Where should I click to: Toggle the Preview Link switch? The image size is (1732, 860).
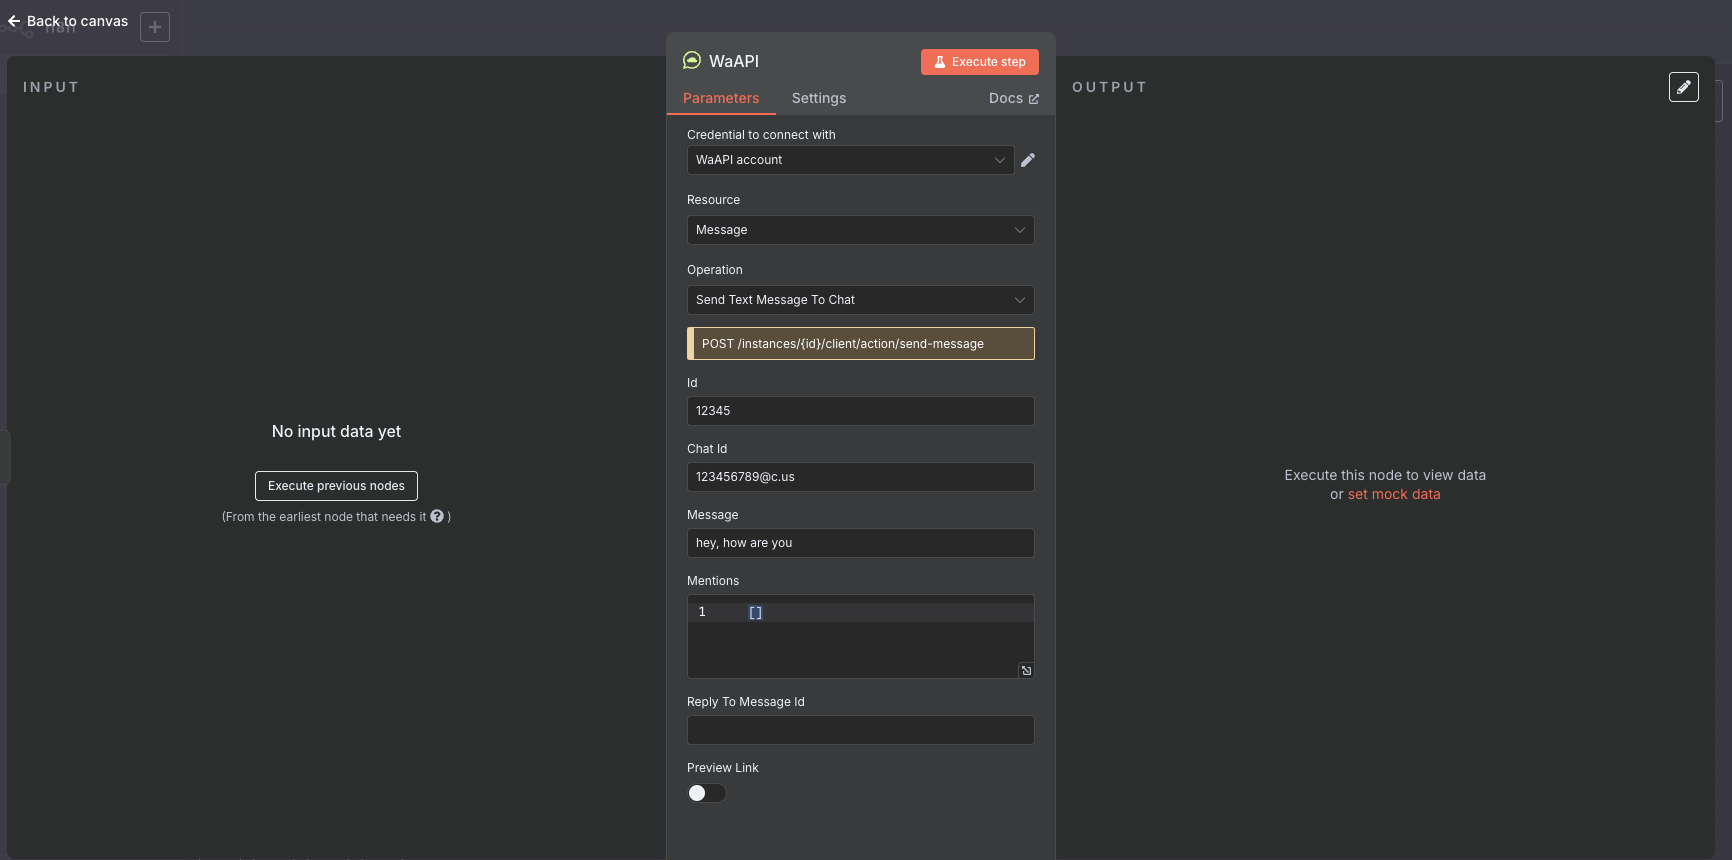[706, 793]
